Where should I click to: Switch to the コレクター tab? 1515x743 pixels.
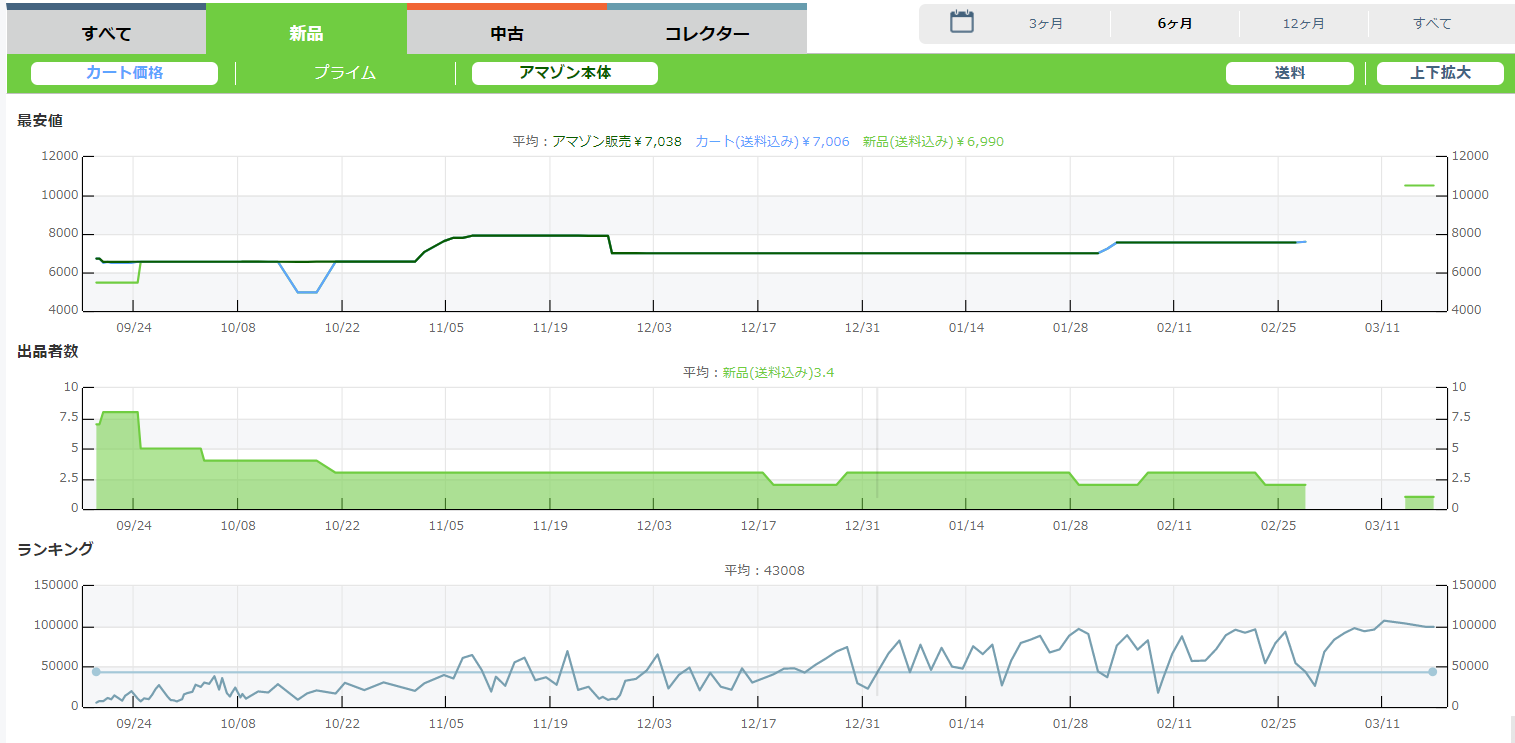coord(707,33)
